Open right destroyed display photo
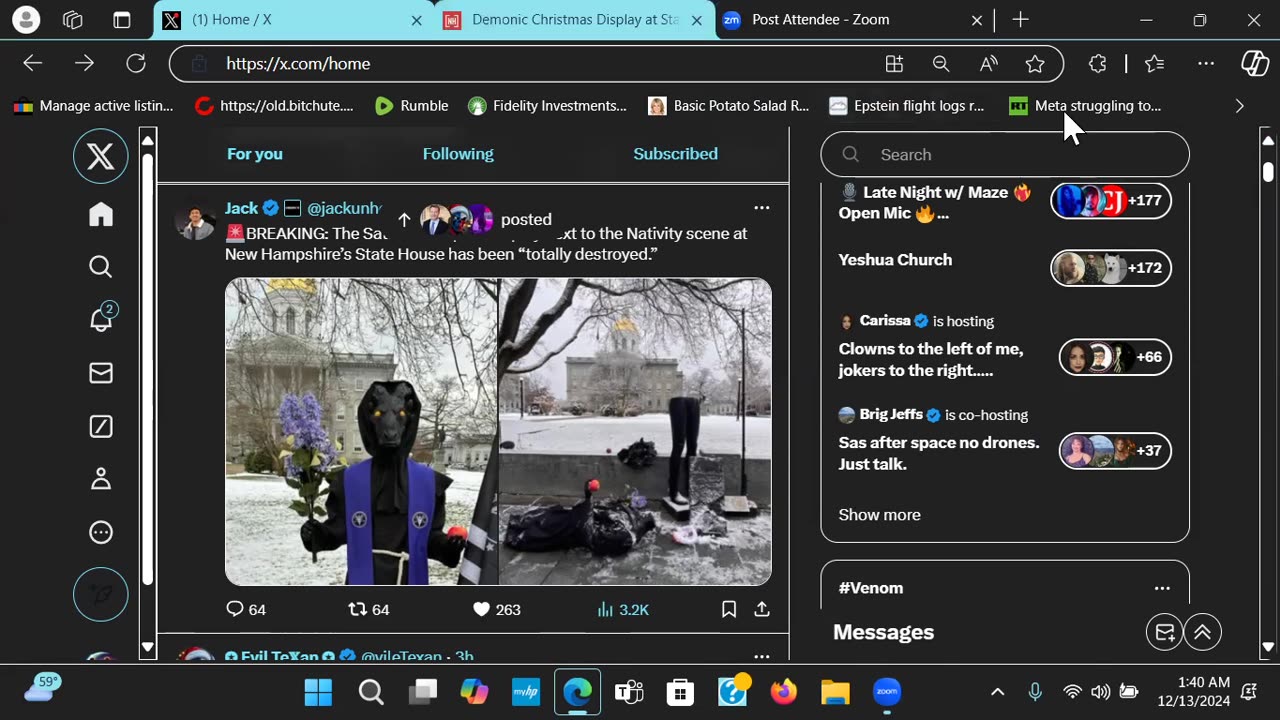1280x720 pixels. tap(636, 432)
